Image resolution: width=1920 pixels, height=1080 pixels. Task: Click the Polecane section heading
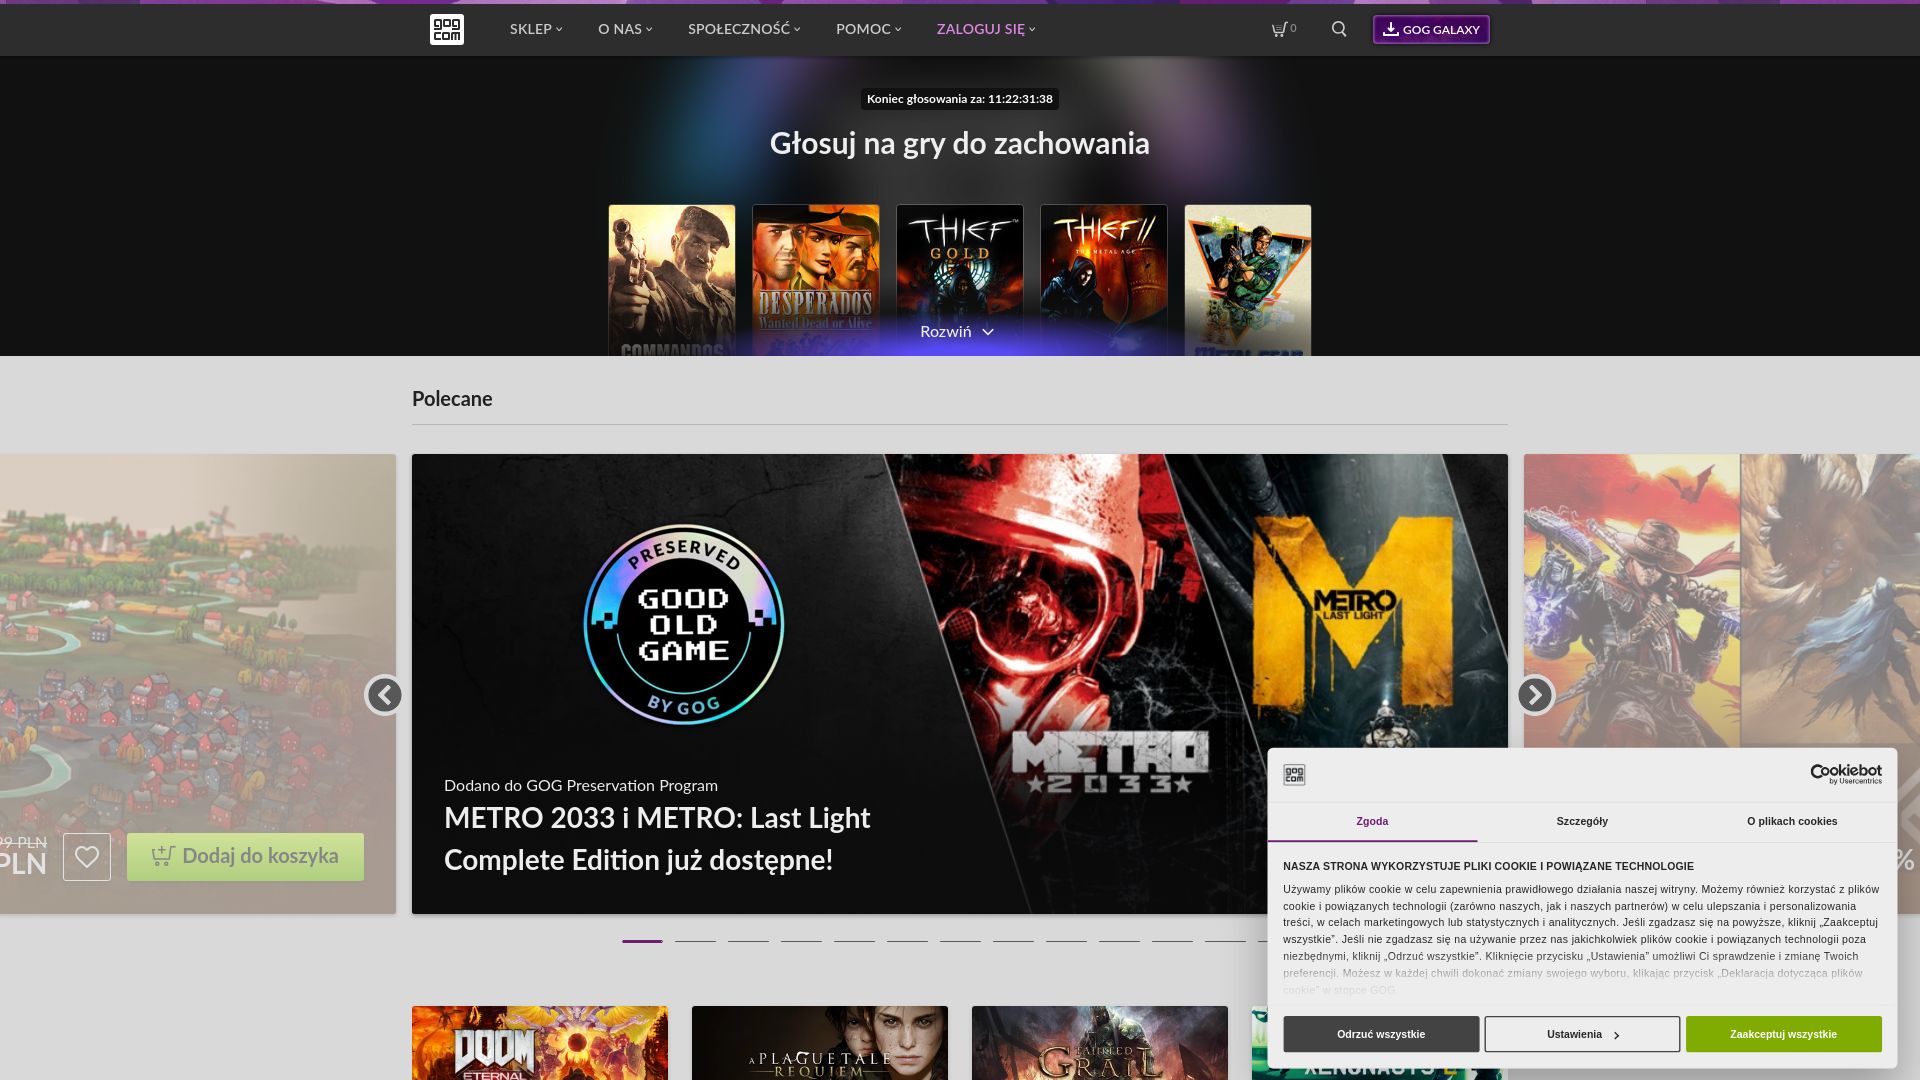click(452, 399)
